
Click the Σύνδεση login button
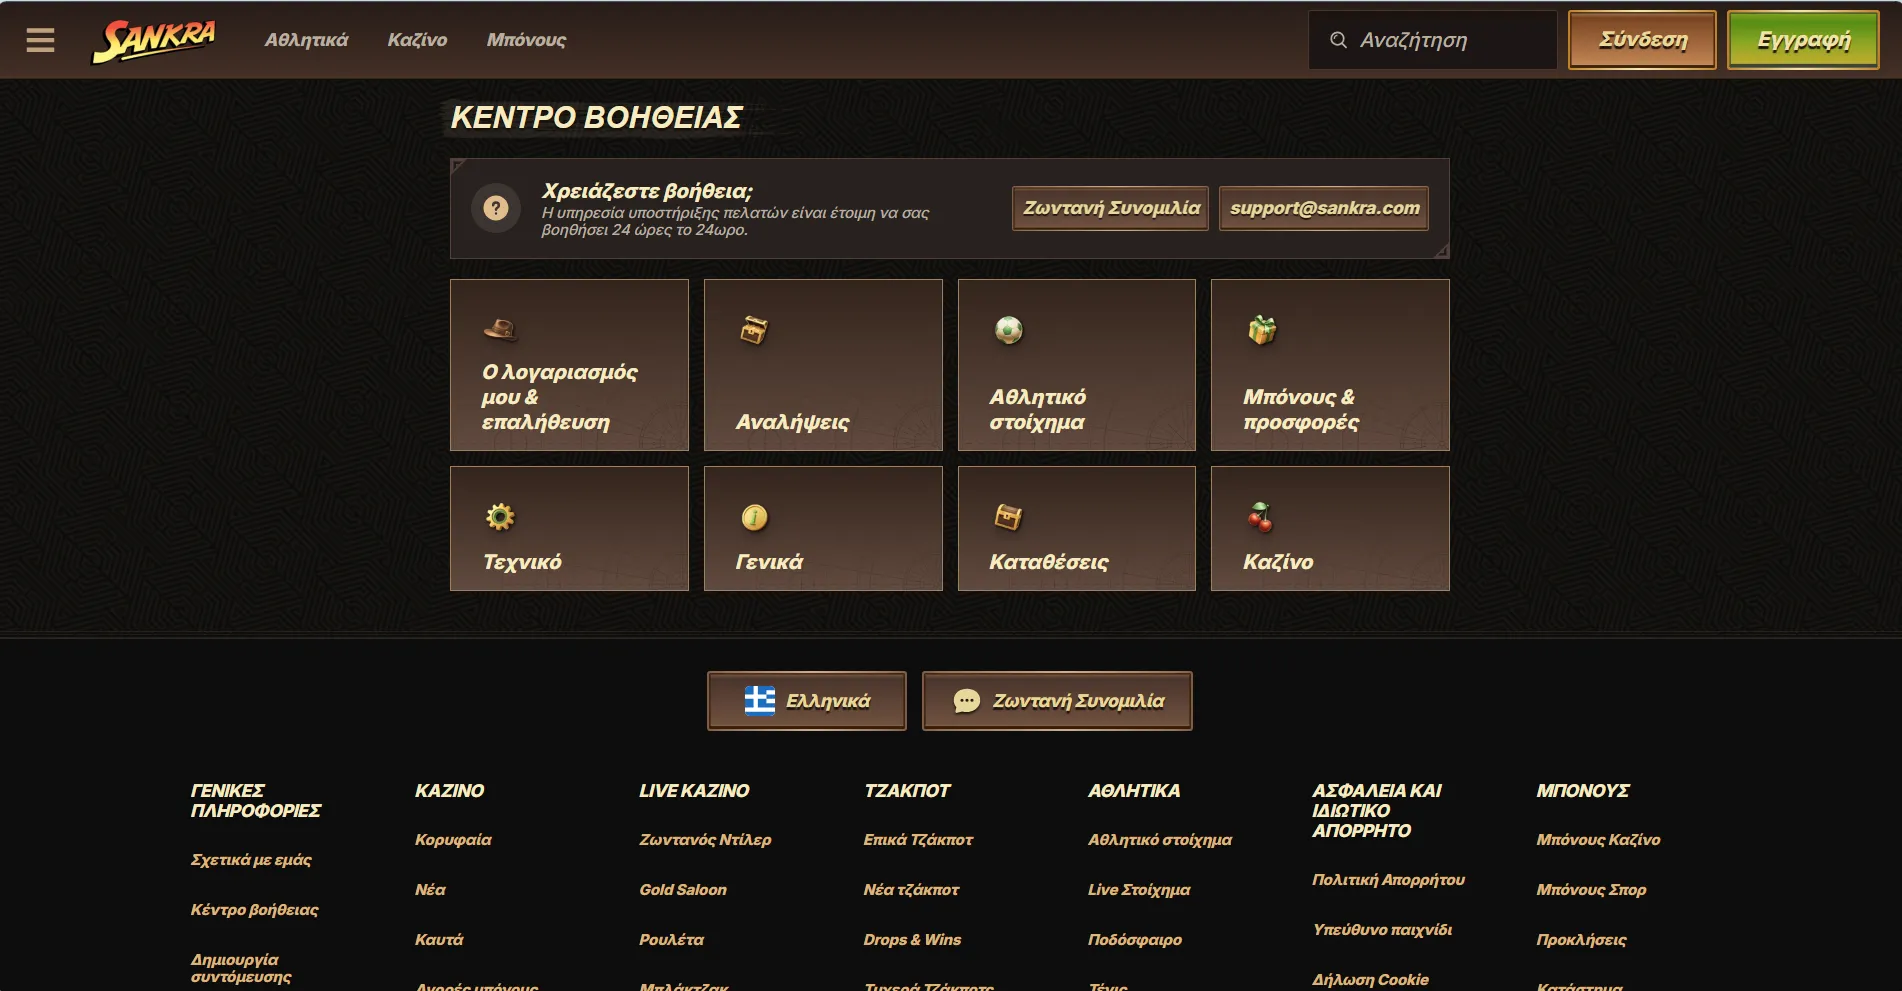[x=1642, y=40]
